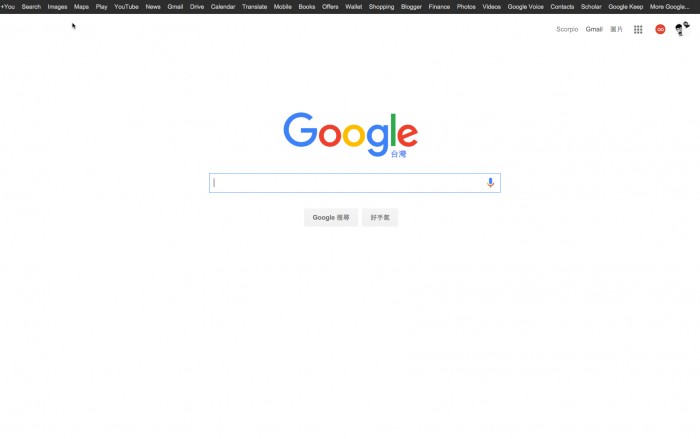700x439 pixels.
Task: Open the Gmail link beside Scorpio
Action: [594, 29]
